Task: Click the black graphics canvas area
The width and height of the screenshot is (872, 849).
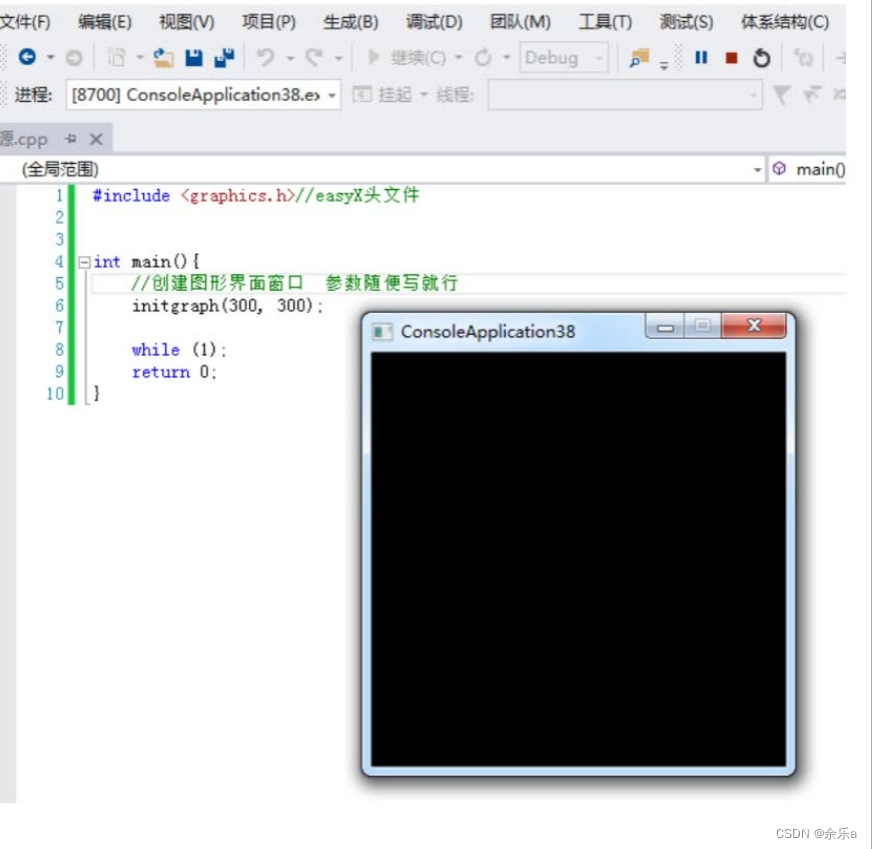Action: (x=578, y=559)
